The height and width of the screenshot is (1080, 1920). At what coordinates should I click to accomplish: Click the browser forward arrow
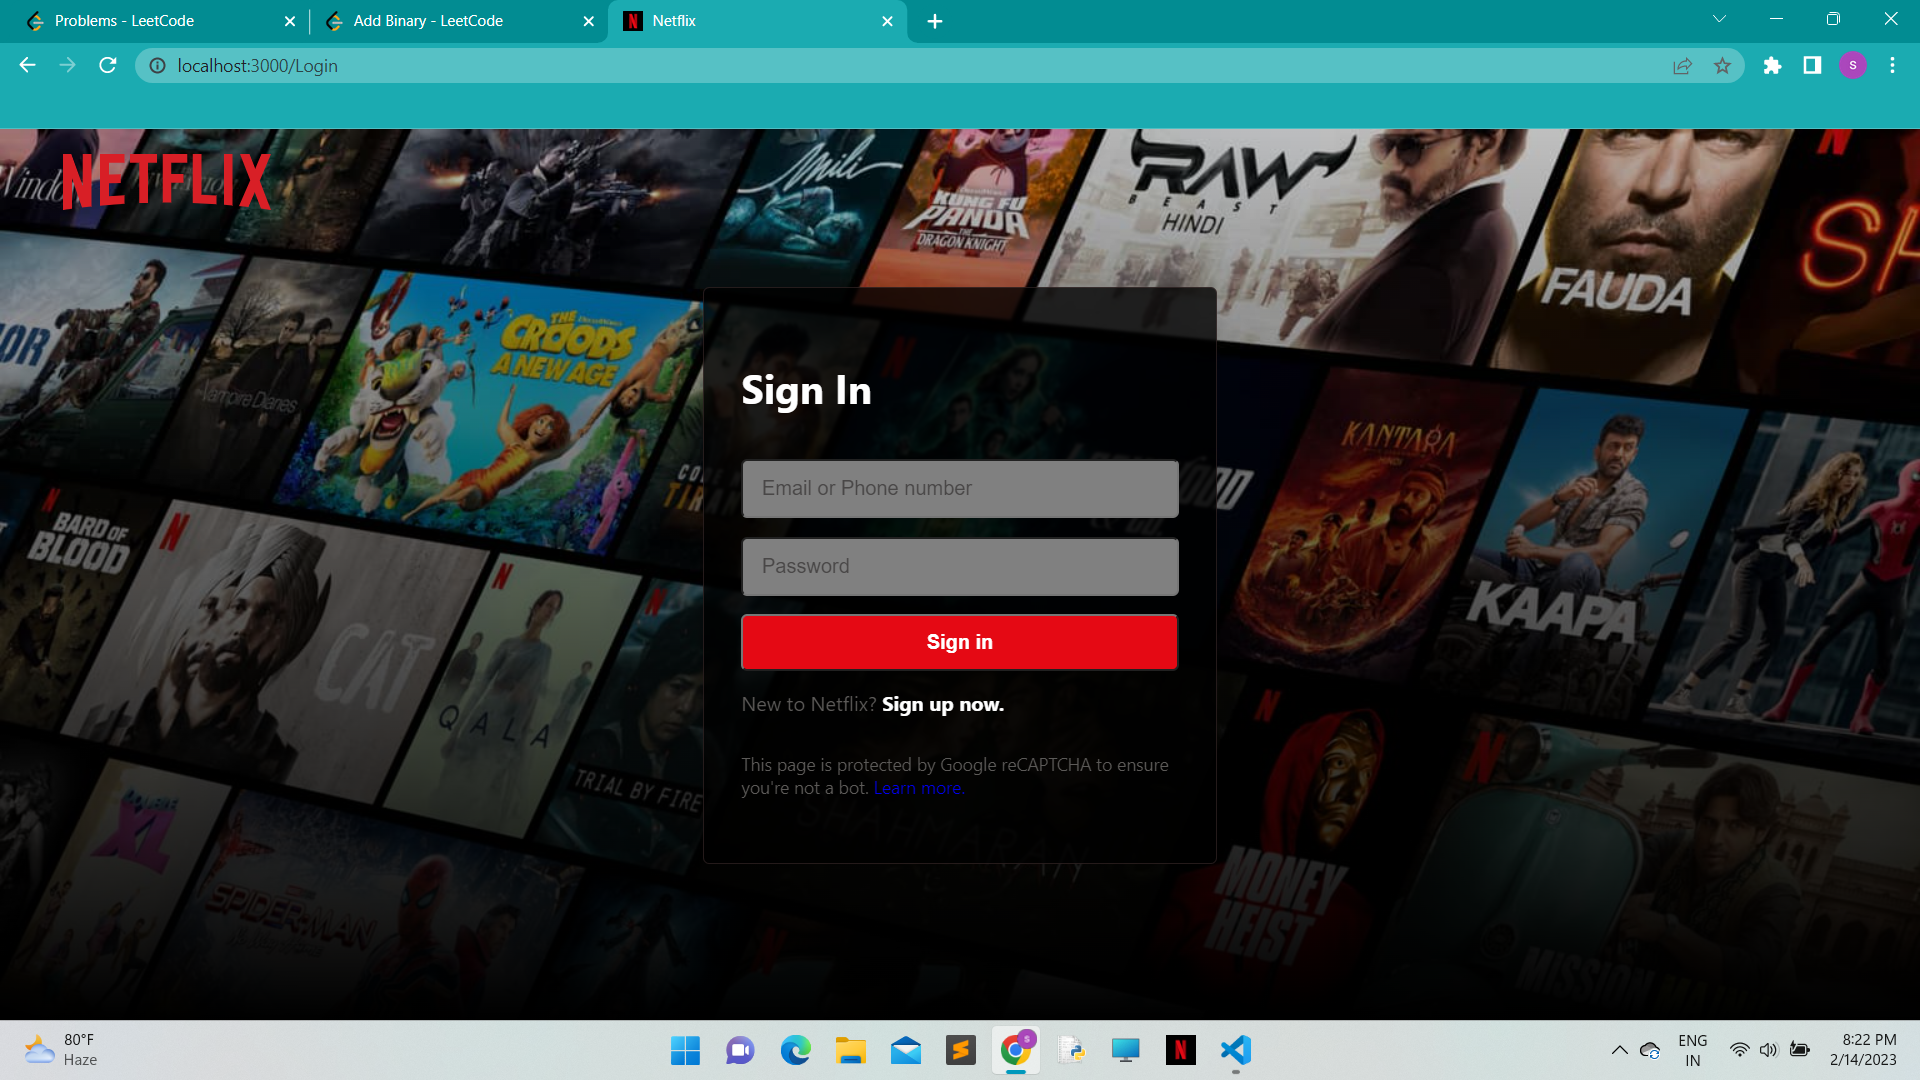tap(67, 65)
